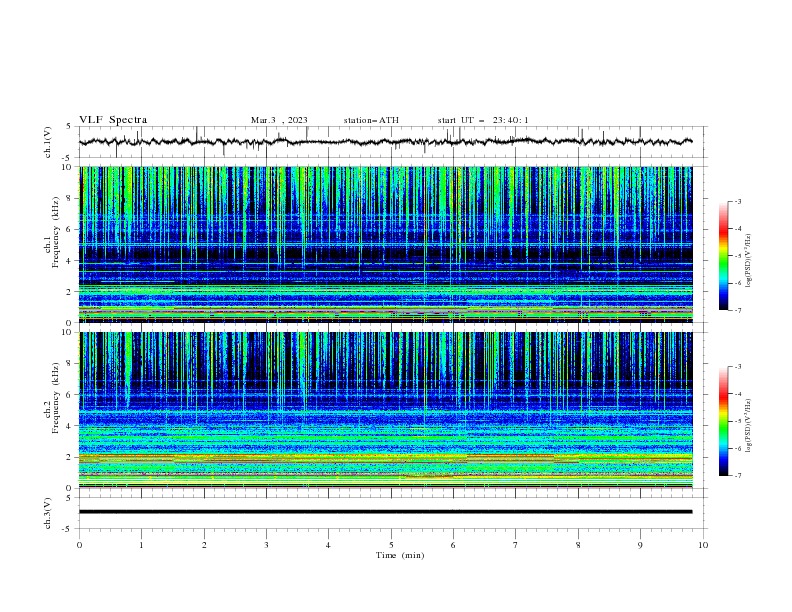This screenshot has width=792, height=612.
Task: Click the time axis tick label "5"
Action: (x=391, y=545)
